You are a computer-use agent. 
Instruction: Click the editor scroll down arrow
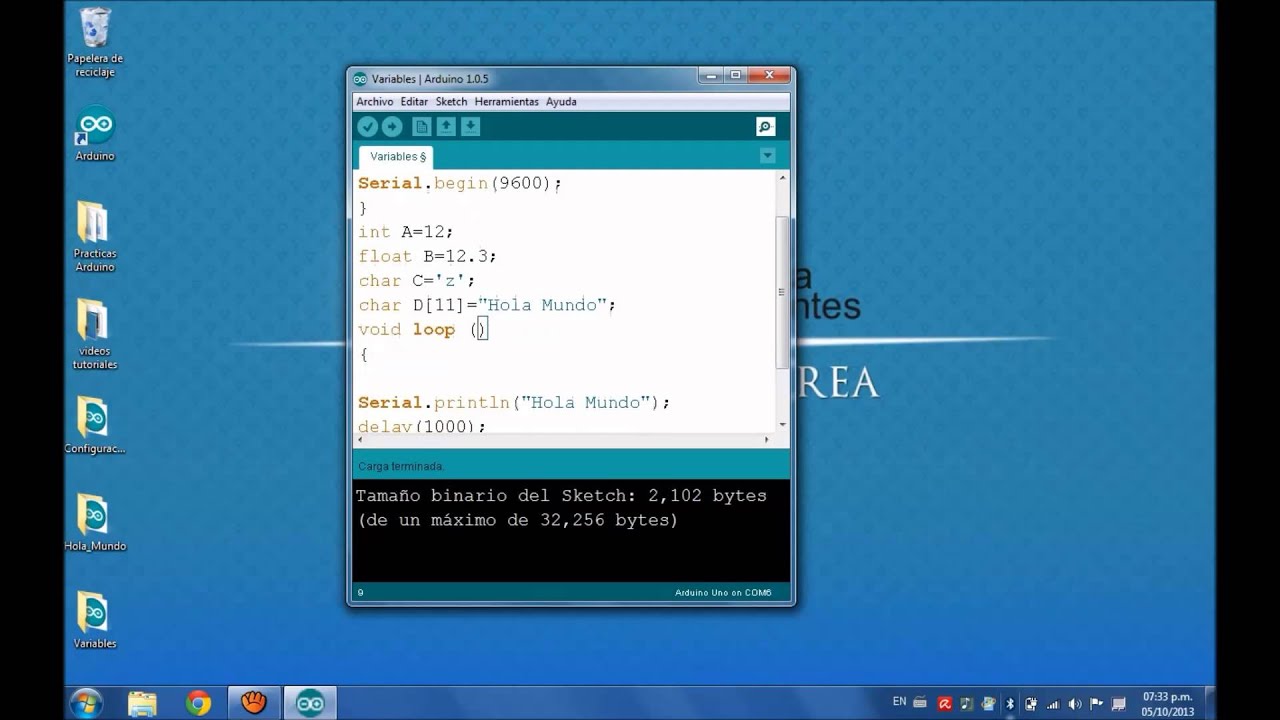point(782,425)
